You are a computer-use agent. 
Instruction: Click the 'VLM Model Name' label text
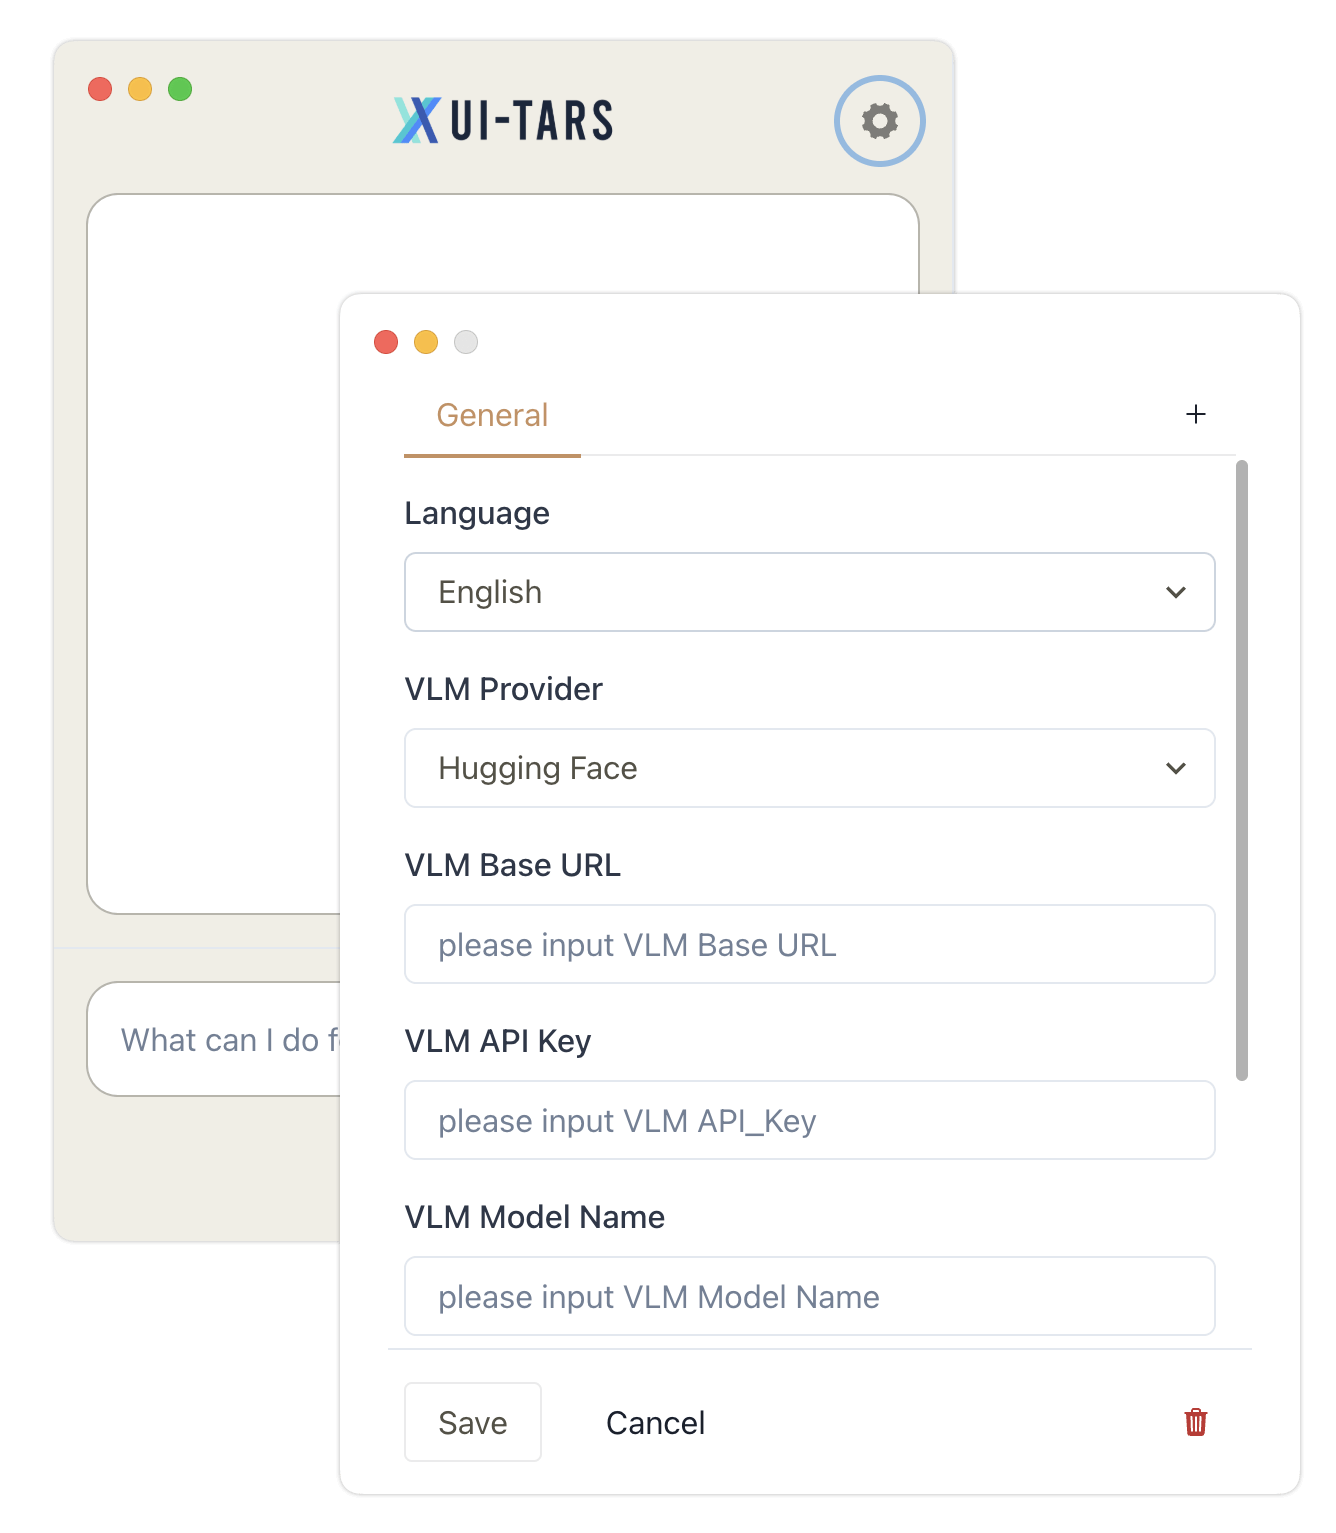(x=535, y=1217)
